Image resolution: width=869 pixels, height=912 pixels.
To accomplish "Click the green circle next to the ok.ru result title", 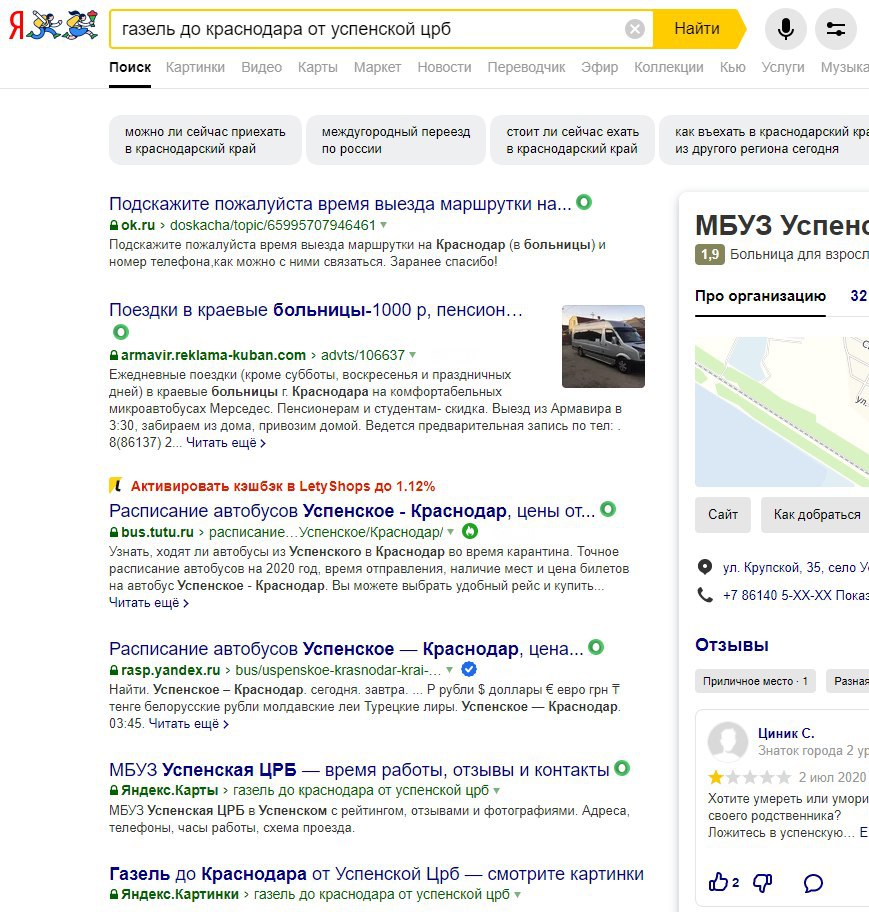I will (x=584, y=202).
